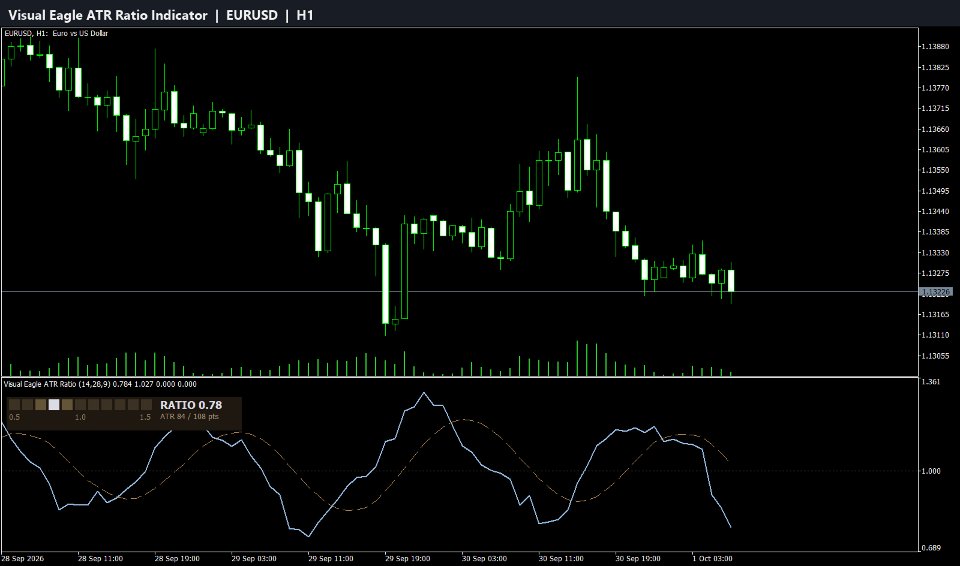Click the '28 Sep 11:00' time axis label
Screen dimensions: 960x566
tap(100, 559)
